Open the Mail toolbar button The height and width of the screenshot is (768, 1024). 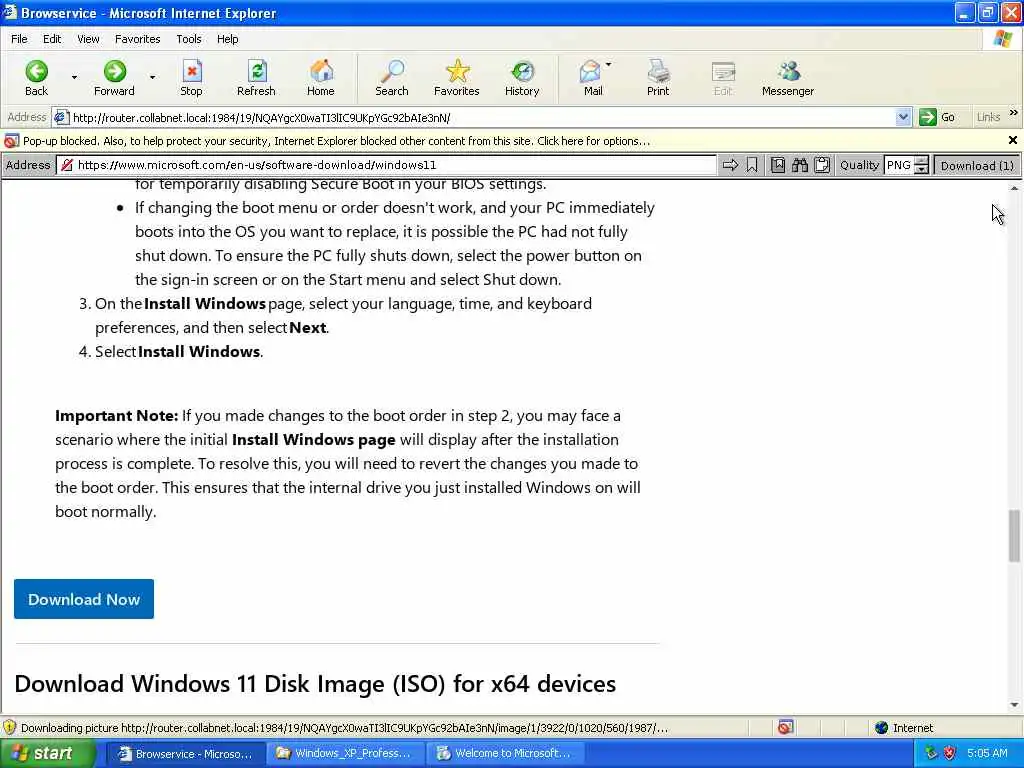[592, 78]
